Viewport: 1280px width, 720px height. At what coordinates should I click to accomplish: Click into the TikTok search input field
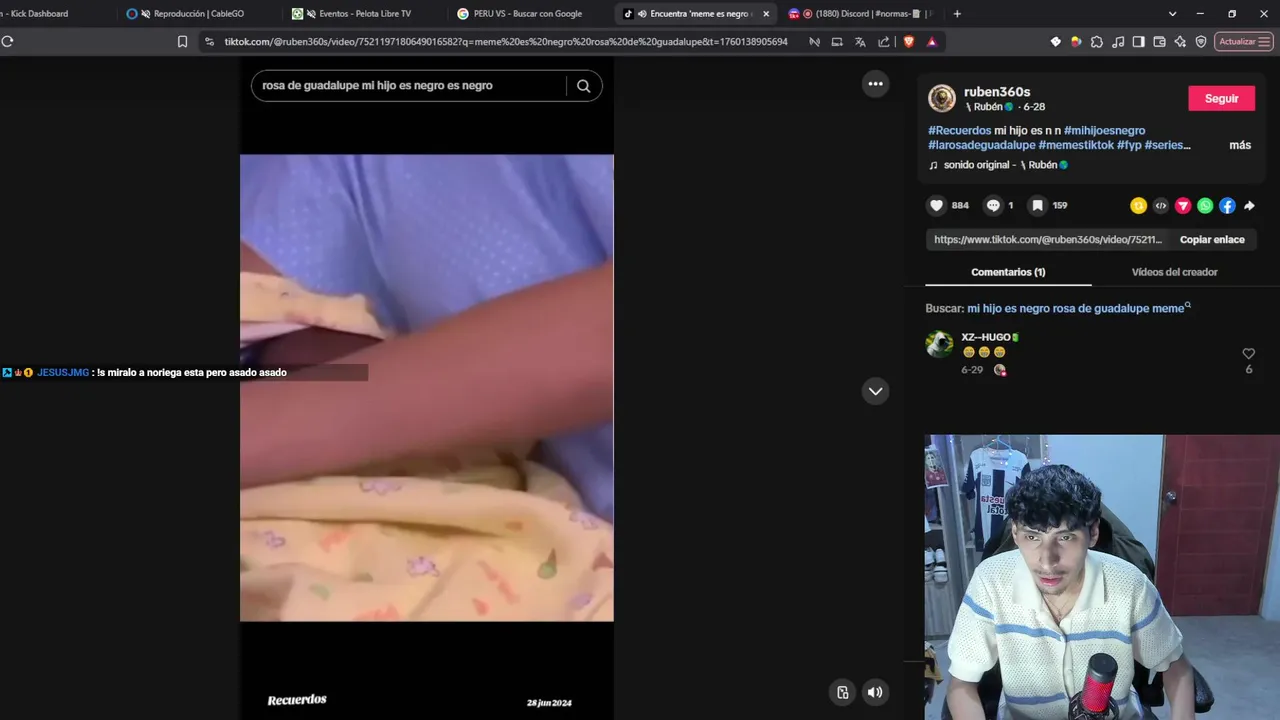[408, 86]
